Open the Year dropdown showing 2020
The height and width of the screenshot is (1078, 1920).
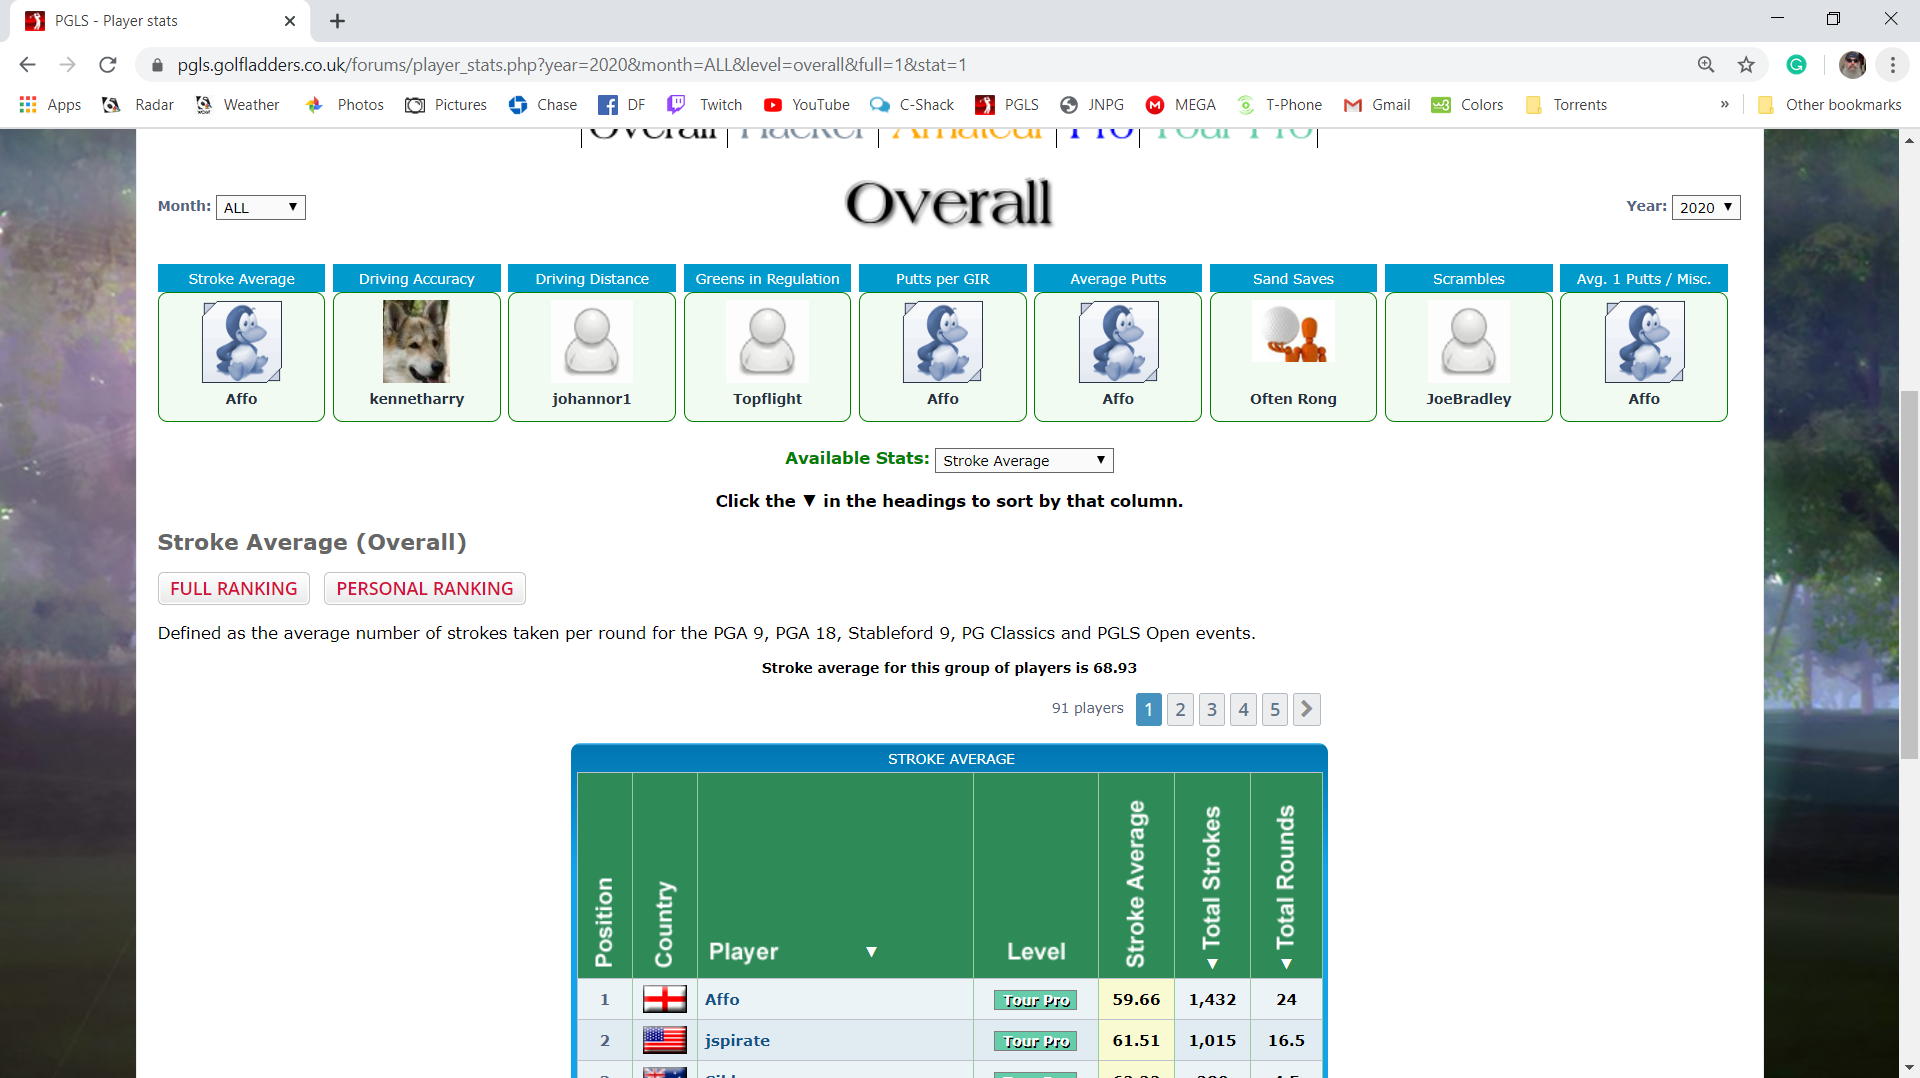pos(1705,207)
